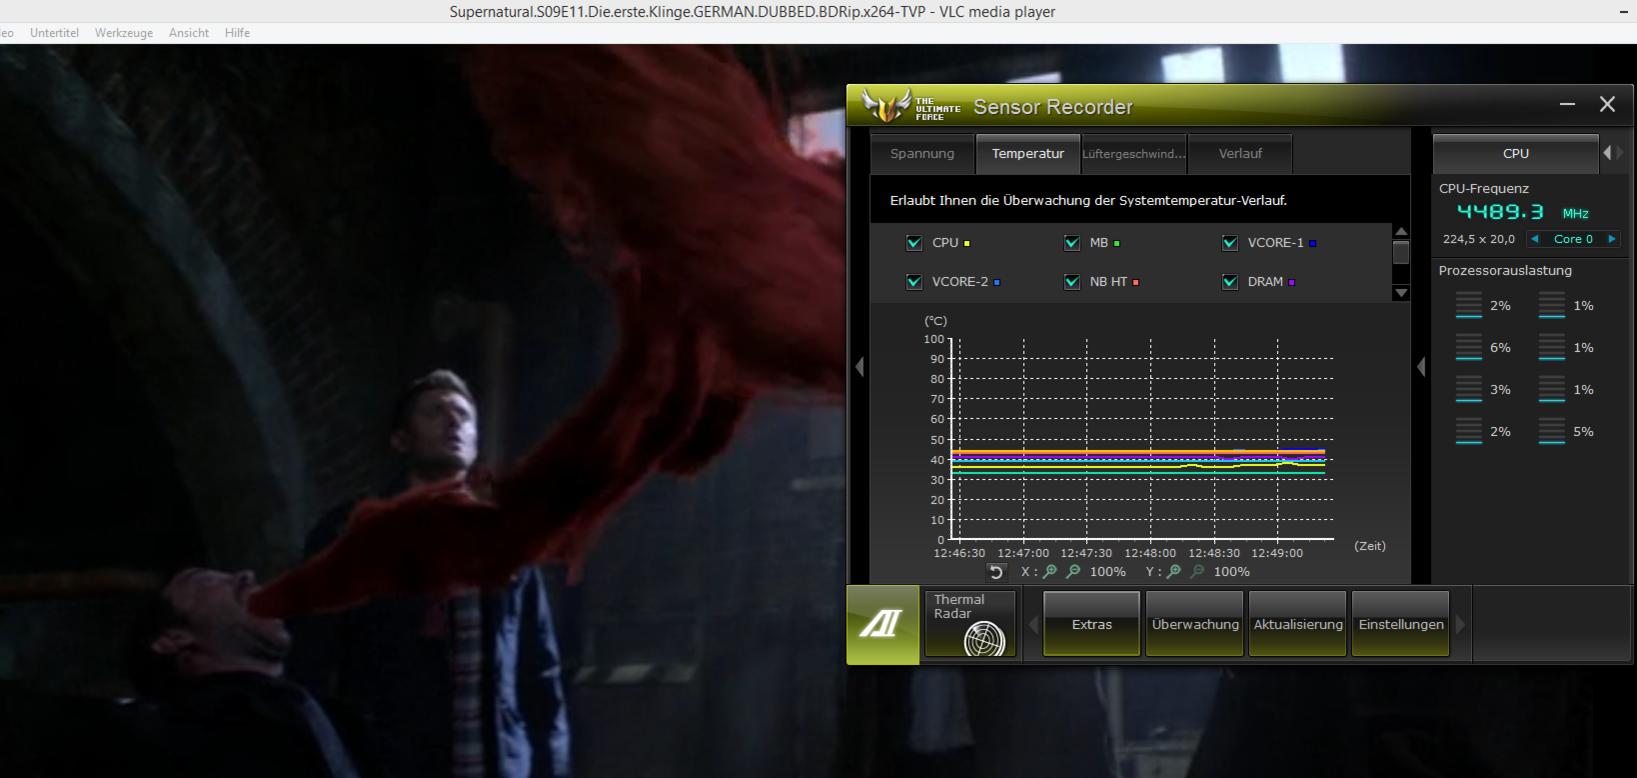Click the yellow CPU color swatch

[x=967, y=244]
